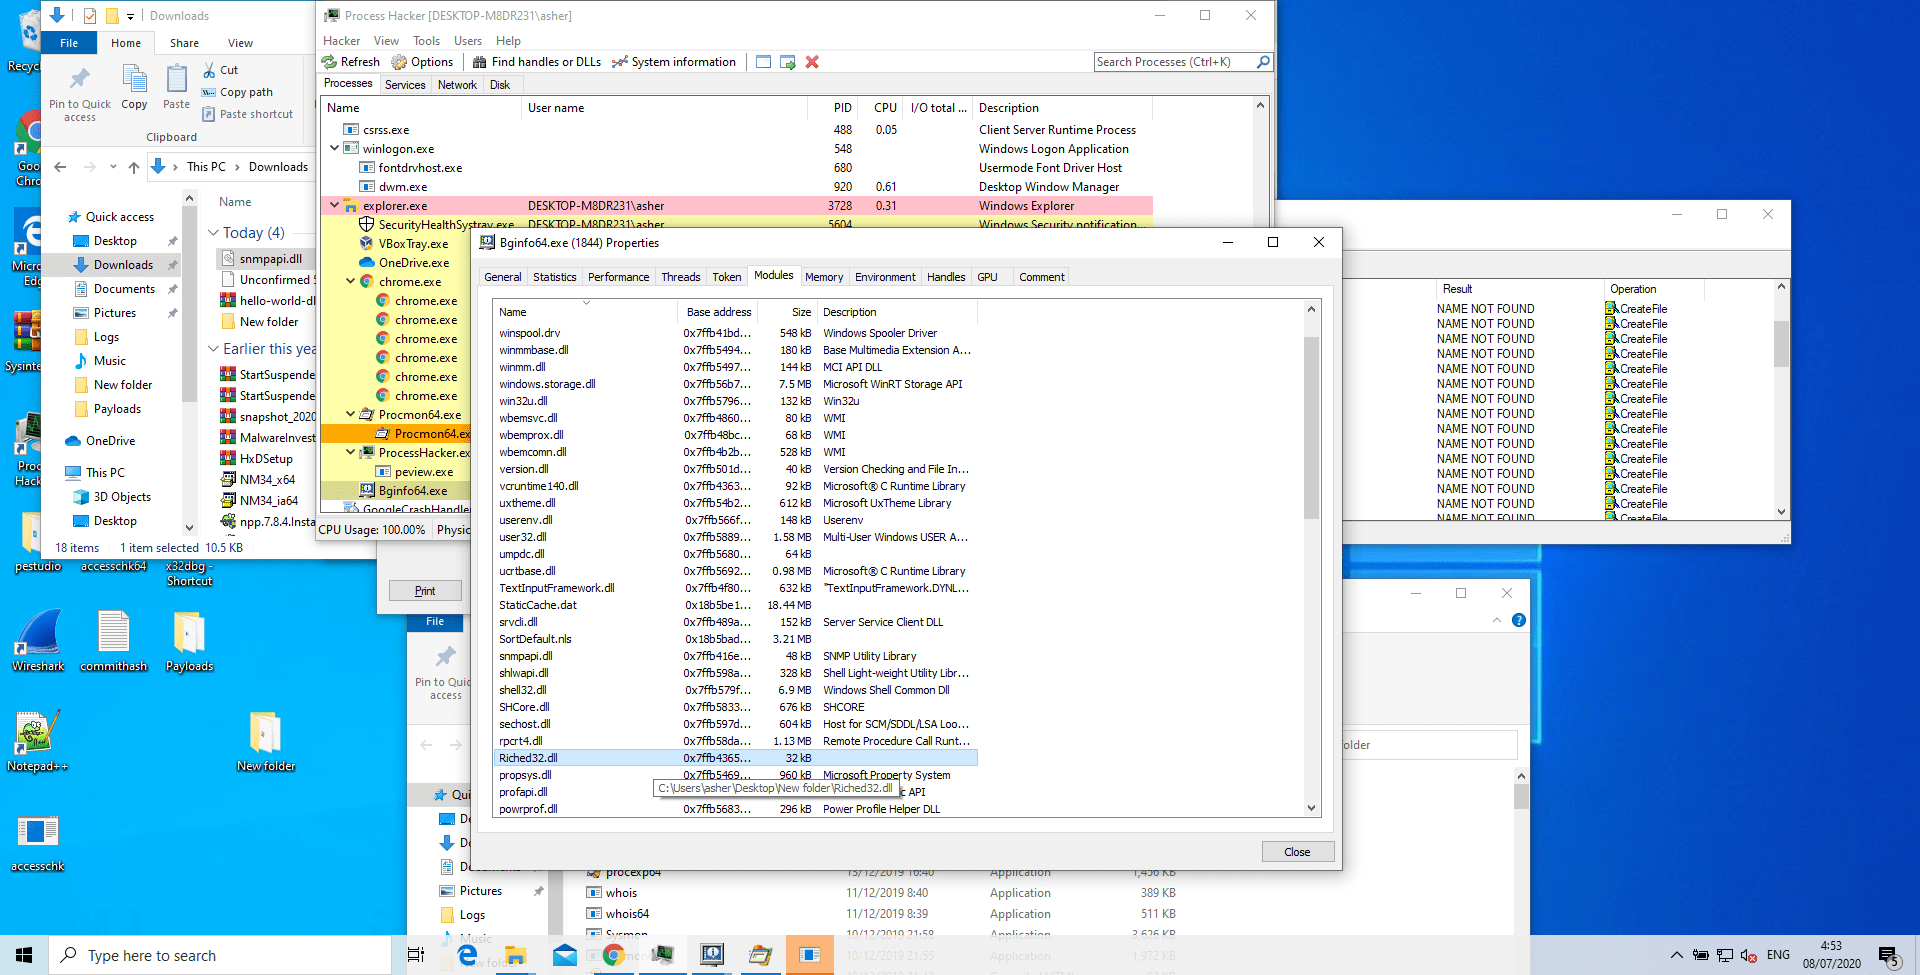Select dwm.exe process row

[737, 187]
